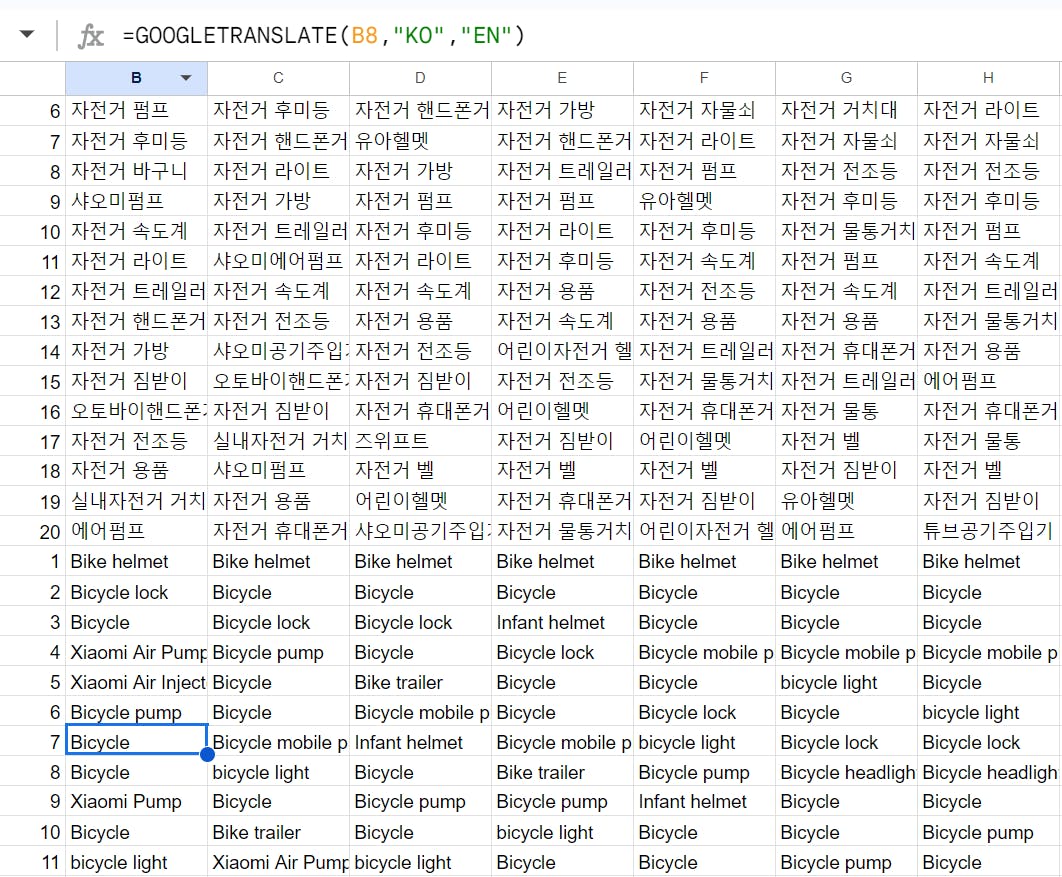Select row header 4 beside Xiaomi Air Pump

coord(33,652)
